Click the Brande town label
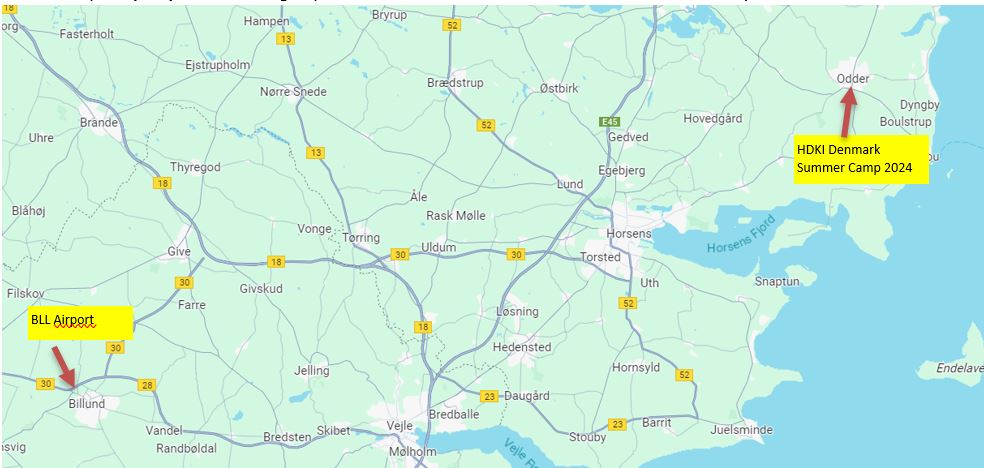This screenshot has height=468, width=984. pos(99,122)
